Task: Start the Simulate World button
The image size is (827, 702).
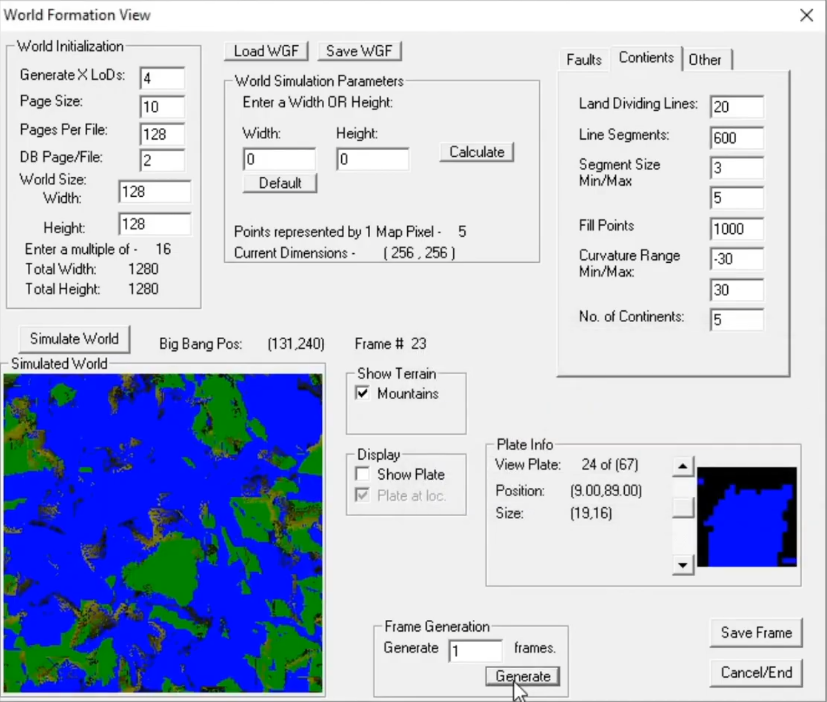Action: tap(74, 338)
